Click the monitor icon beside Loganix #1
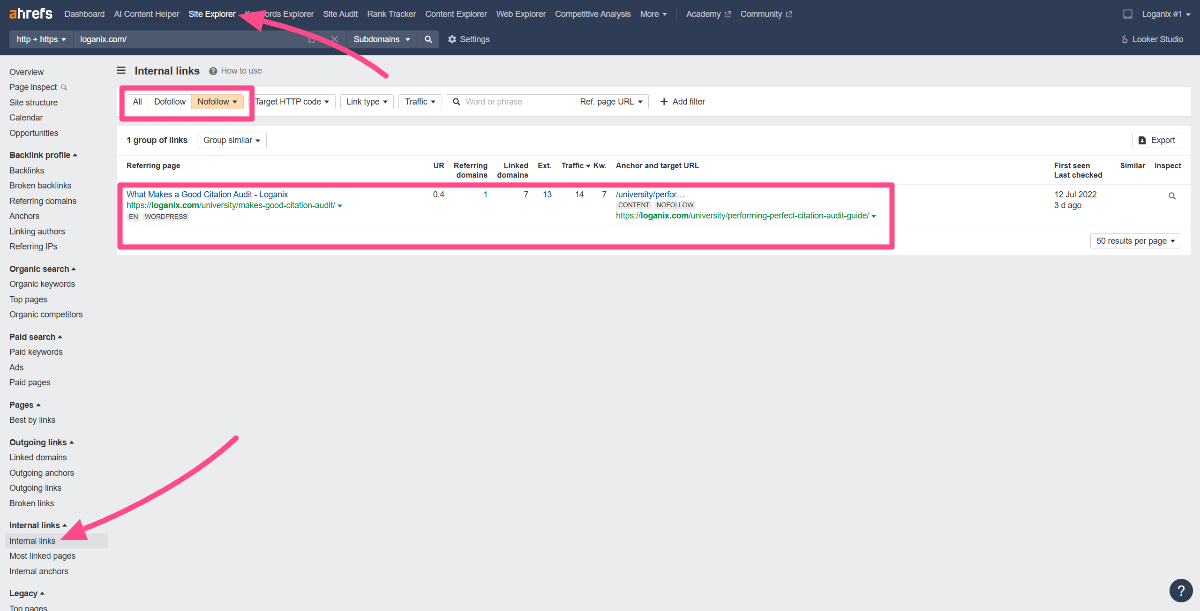The height and width of the screenshot is (611, 1200). pos(1128,14)
